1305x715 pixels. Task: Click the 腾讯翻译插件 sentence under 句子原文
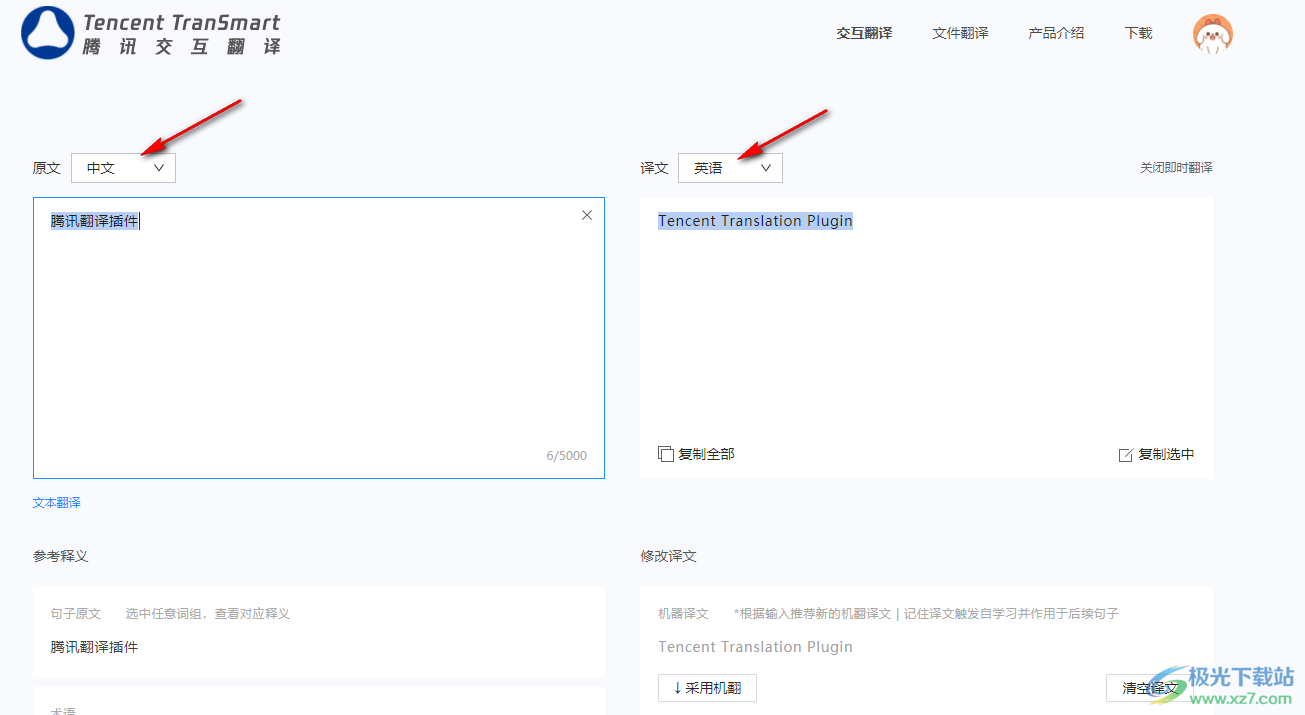(x=94, y=647)
